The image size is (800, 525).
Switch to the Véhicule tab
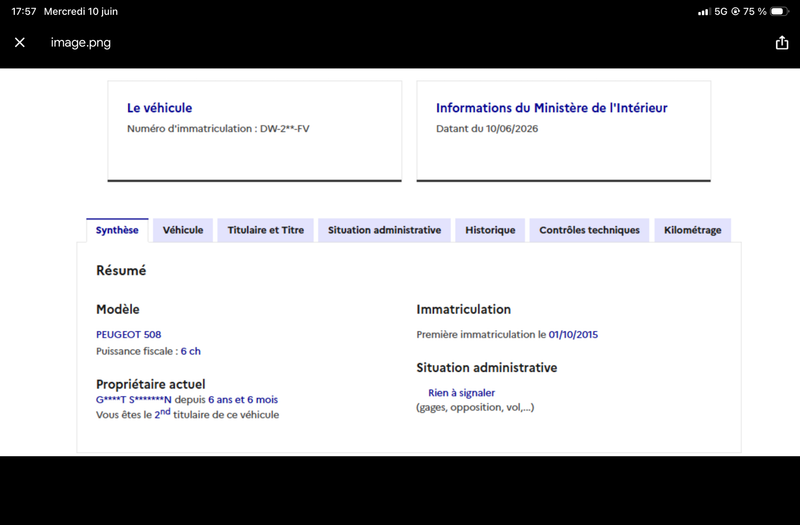click(183, 230)
